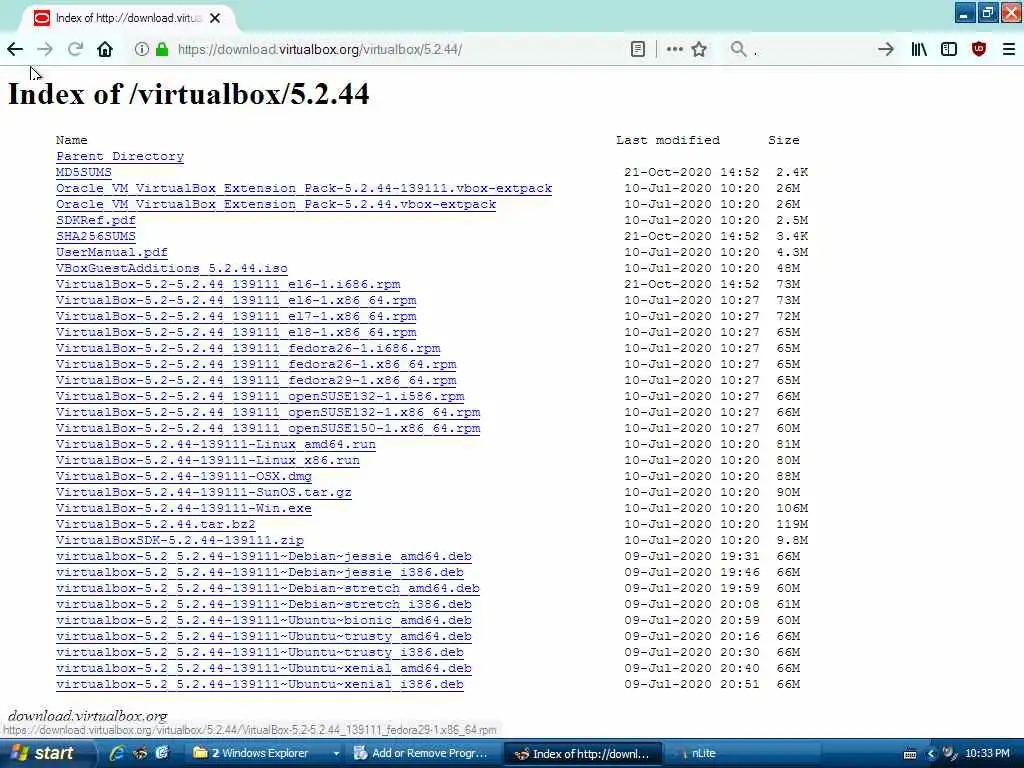The image size is (1024, 768).
Task: Select the Index of http://download tab
Action: pos(127,18)
